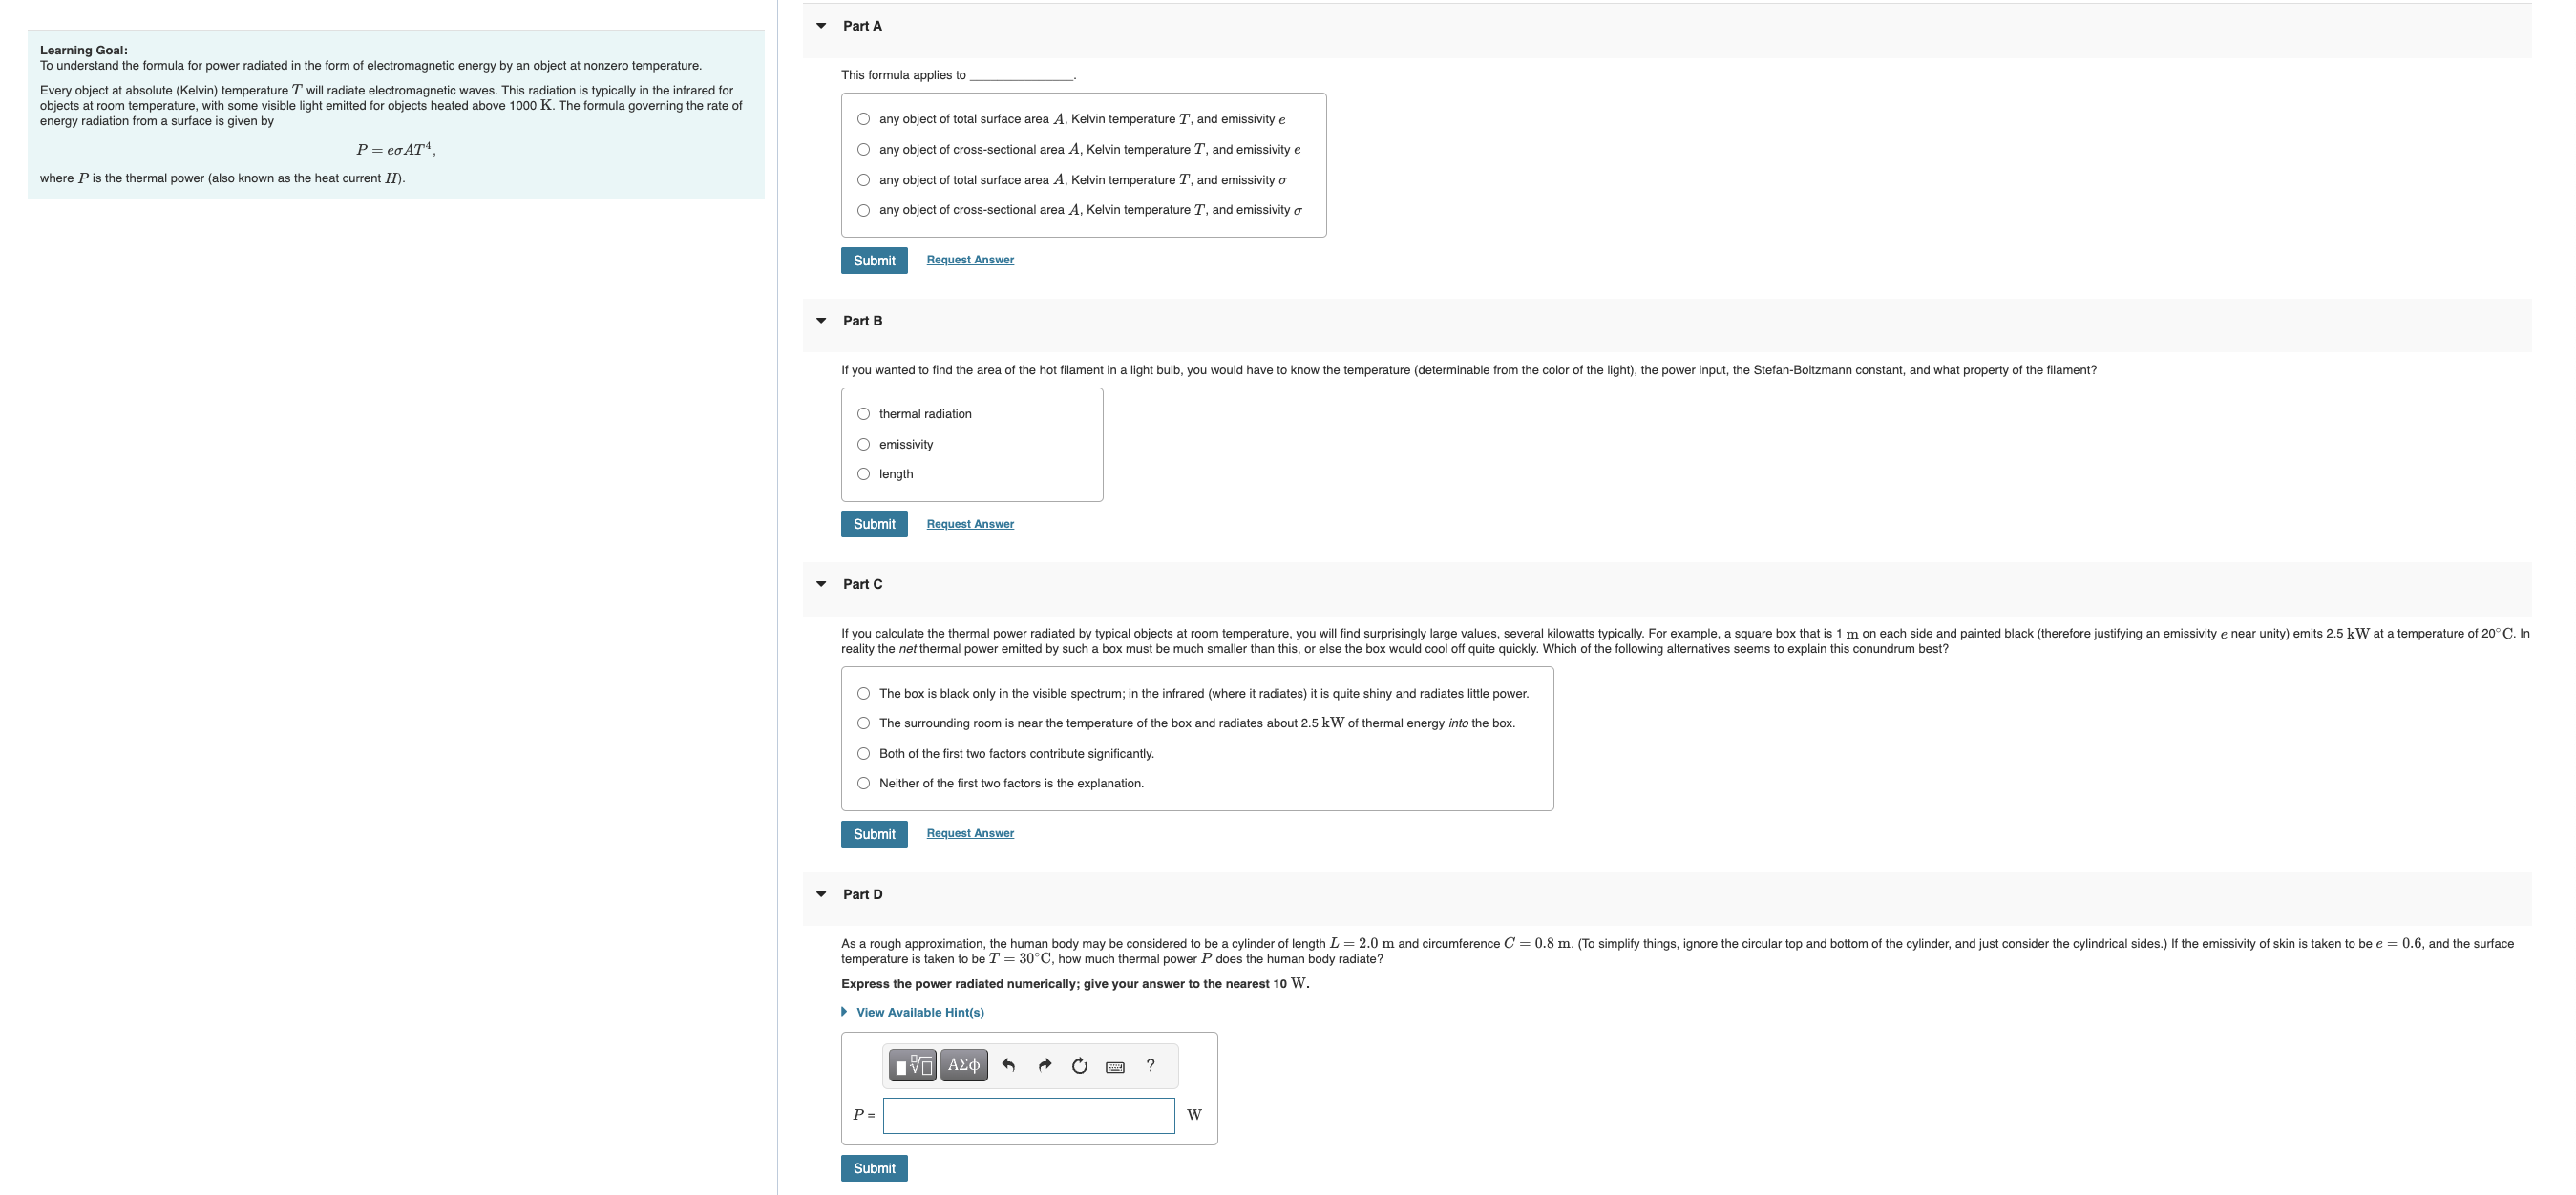The height and width of the screenshot is (1195, 2576).
Task: Open the math templates (square root) palette
Action: click(x=912, y=1065)
